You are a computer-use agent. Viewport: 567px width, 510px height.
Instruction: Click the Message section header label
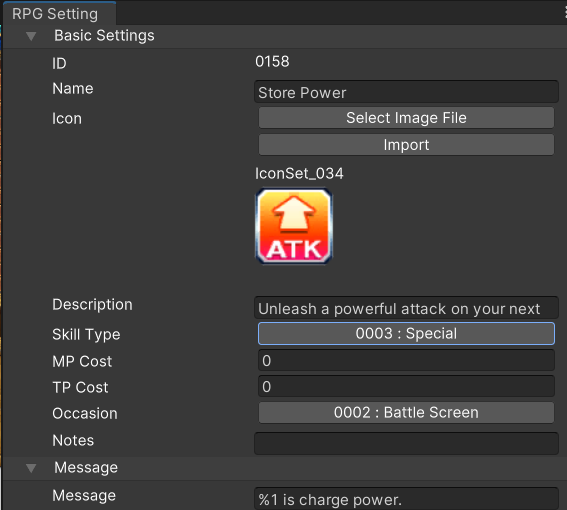(86, 467)
